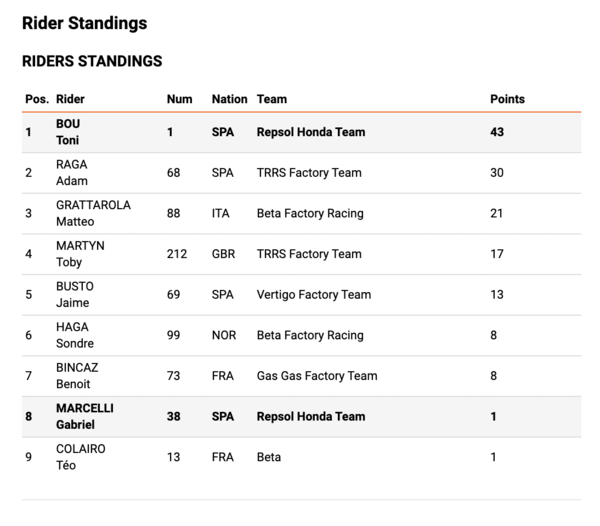Click the Pos. column header
The width and height of the screenshot is (600, 526).
click(x=37, y=99)
